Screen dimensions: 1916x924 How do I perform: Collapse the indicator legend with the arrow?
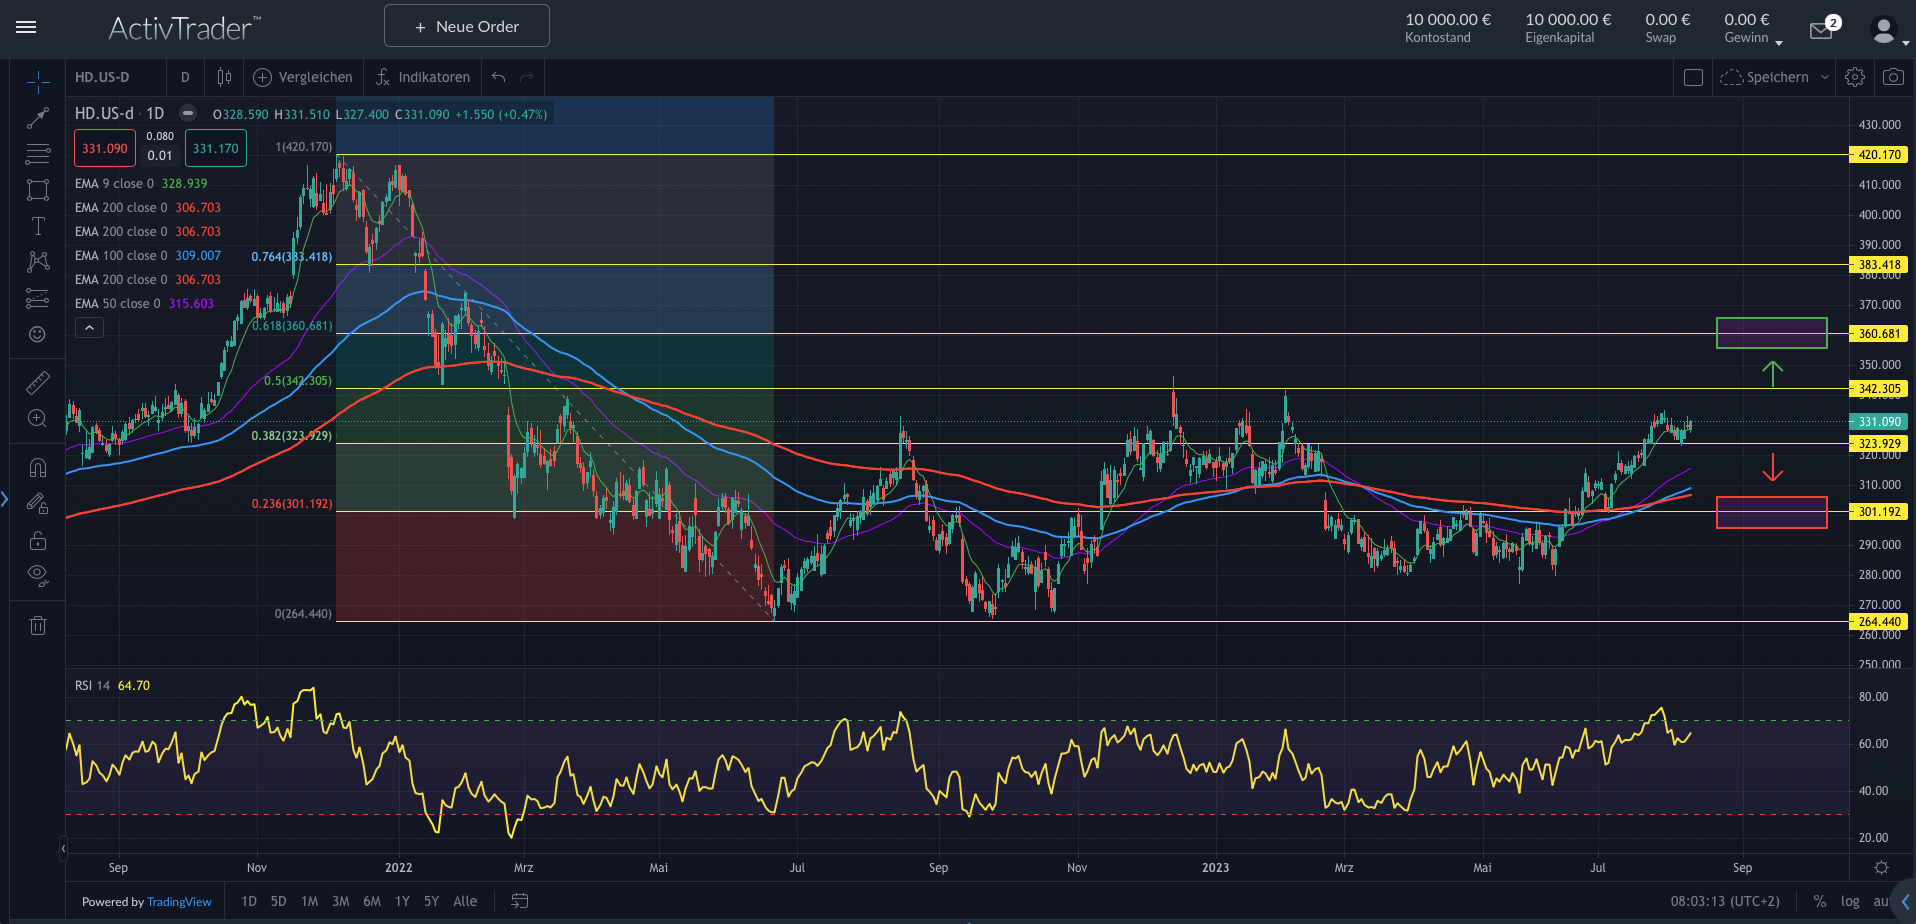click(89, 327)
